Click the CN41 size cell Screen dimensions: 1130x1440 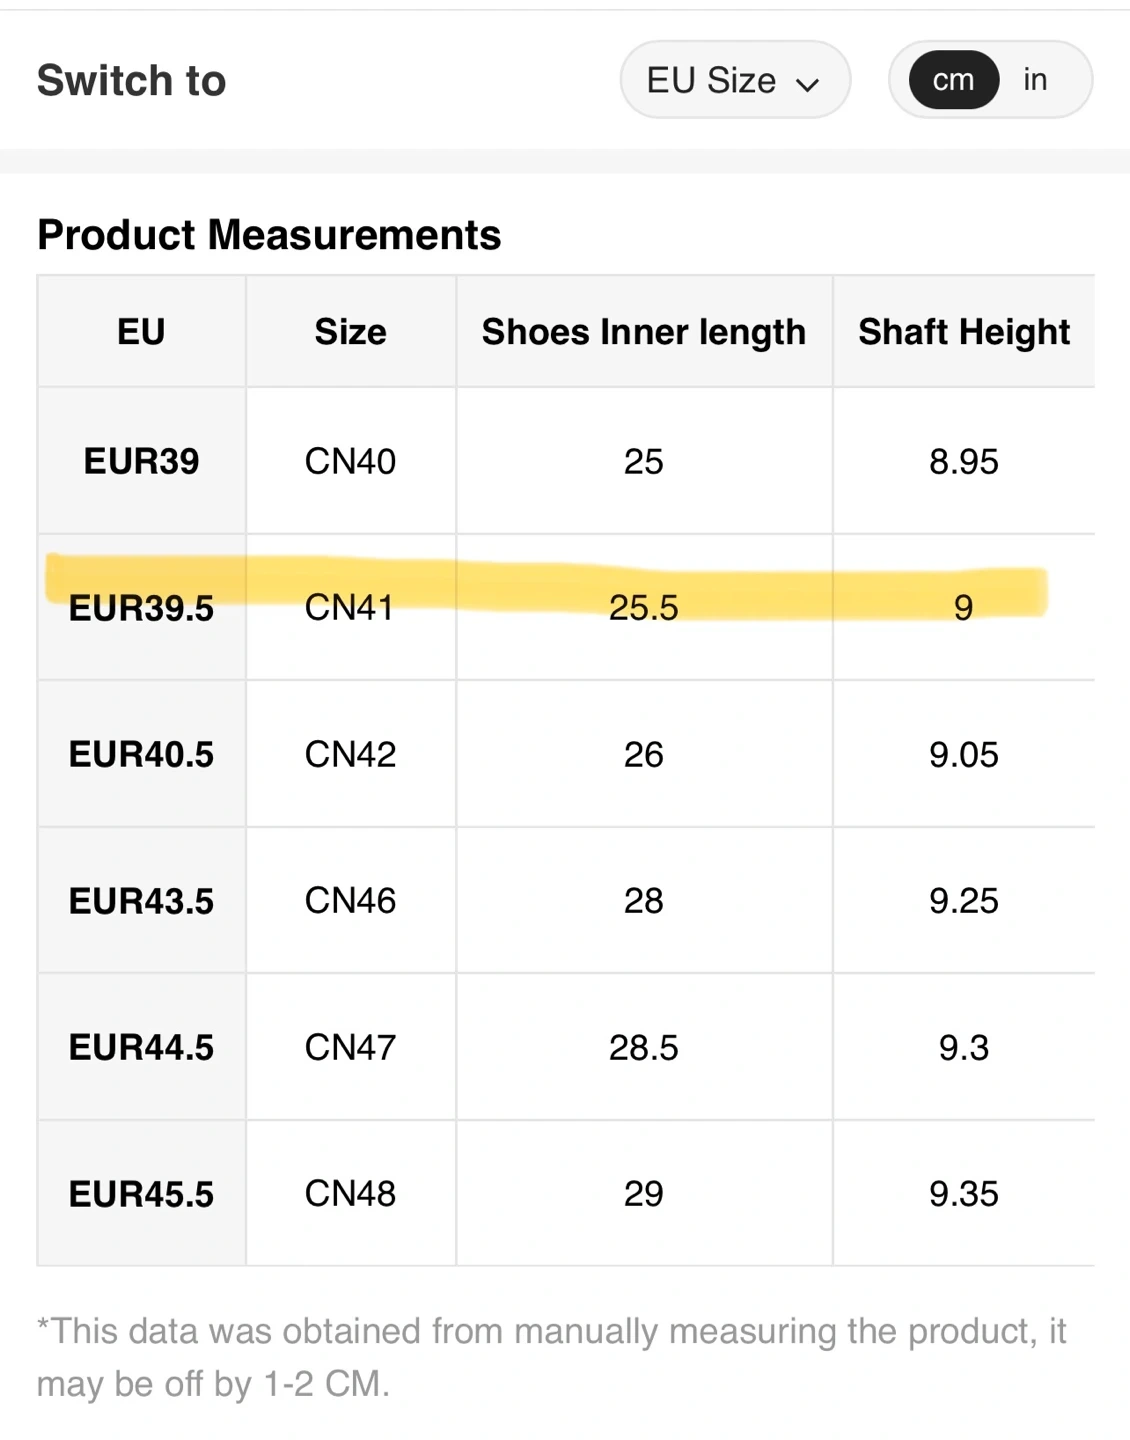(350, 608)
